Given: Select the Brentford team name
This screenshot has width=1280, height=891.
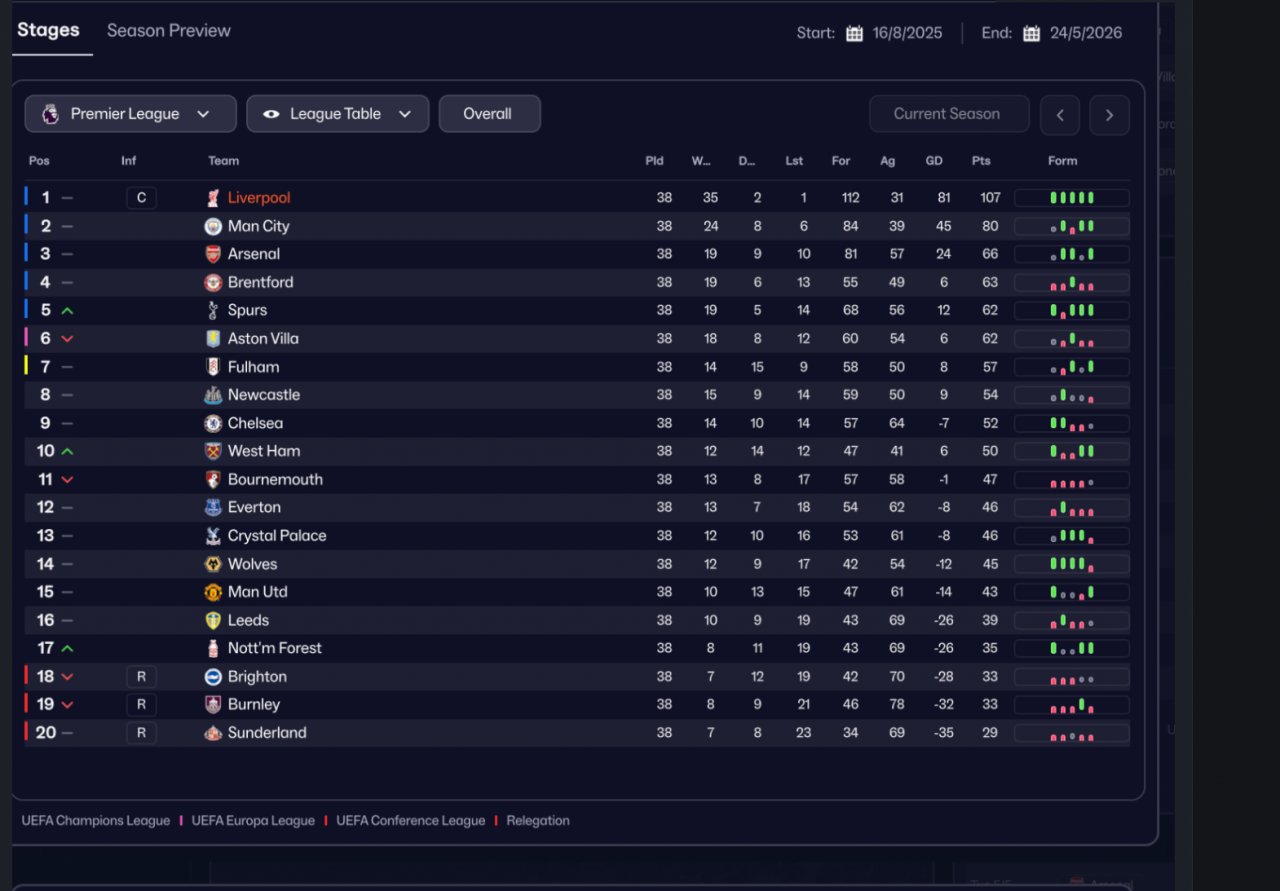Looking at the screenshot, I should pyautogui.click(x=260, y=282).
